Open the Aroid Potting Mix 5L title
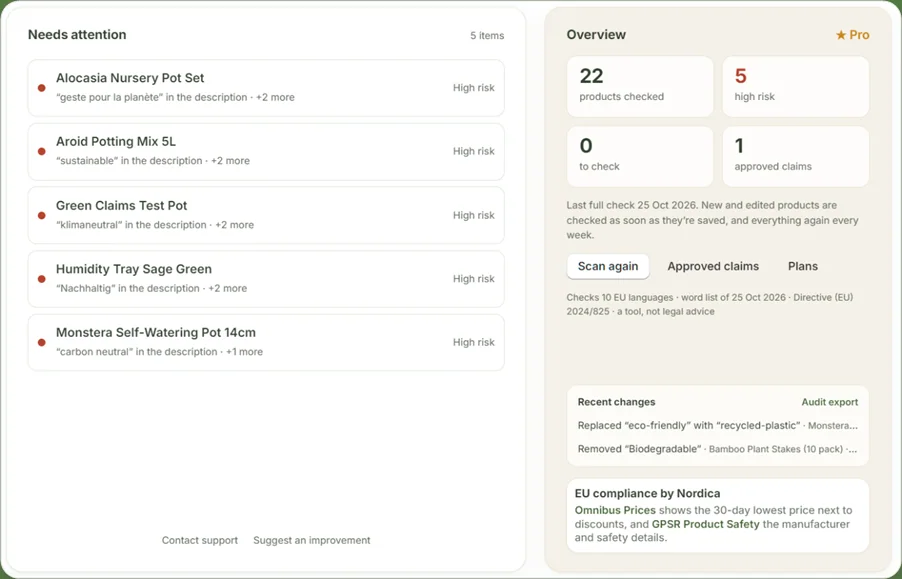This screenshot has width=902, height=579. point(116,141)
